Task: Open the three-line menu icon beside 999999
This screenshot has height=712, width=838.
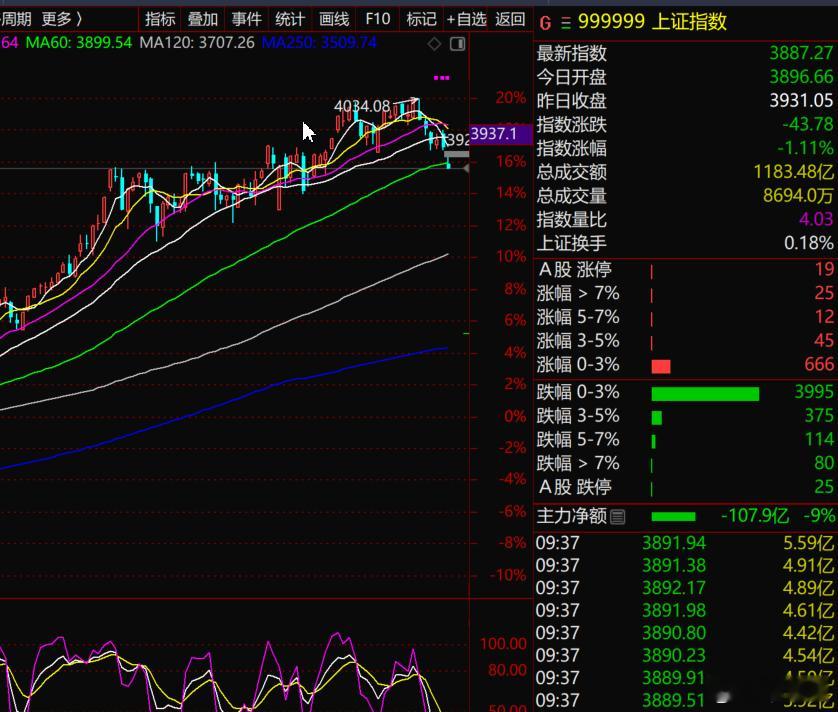Action: coord(565,23)
